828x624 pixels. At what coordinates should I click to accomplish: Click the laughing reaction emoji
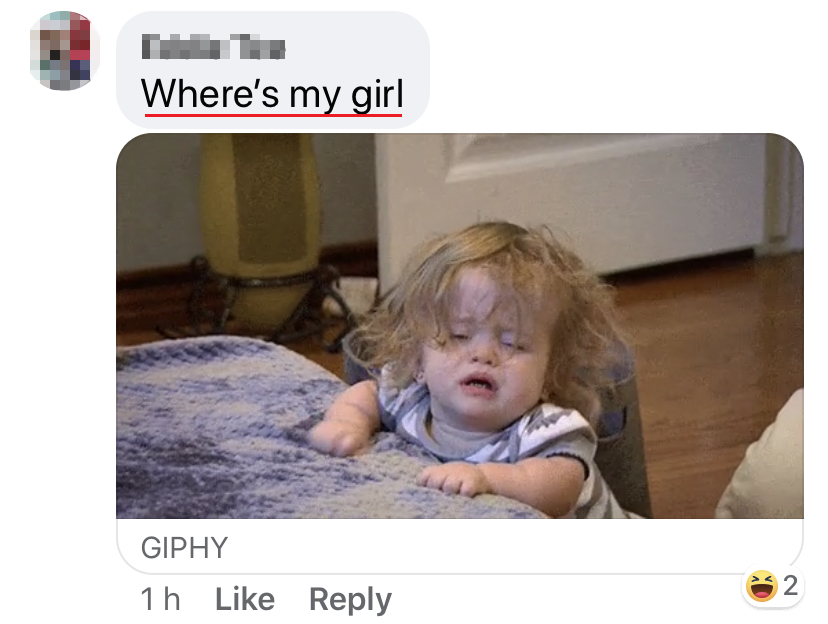pos(761,586)
